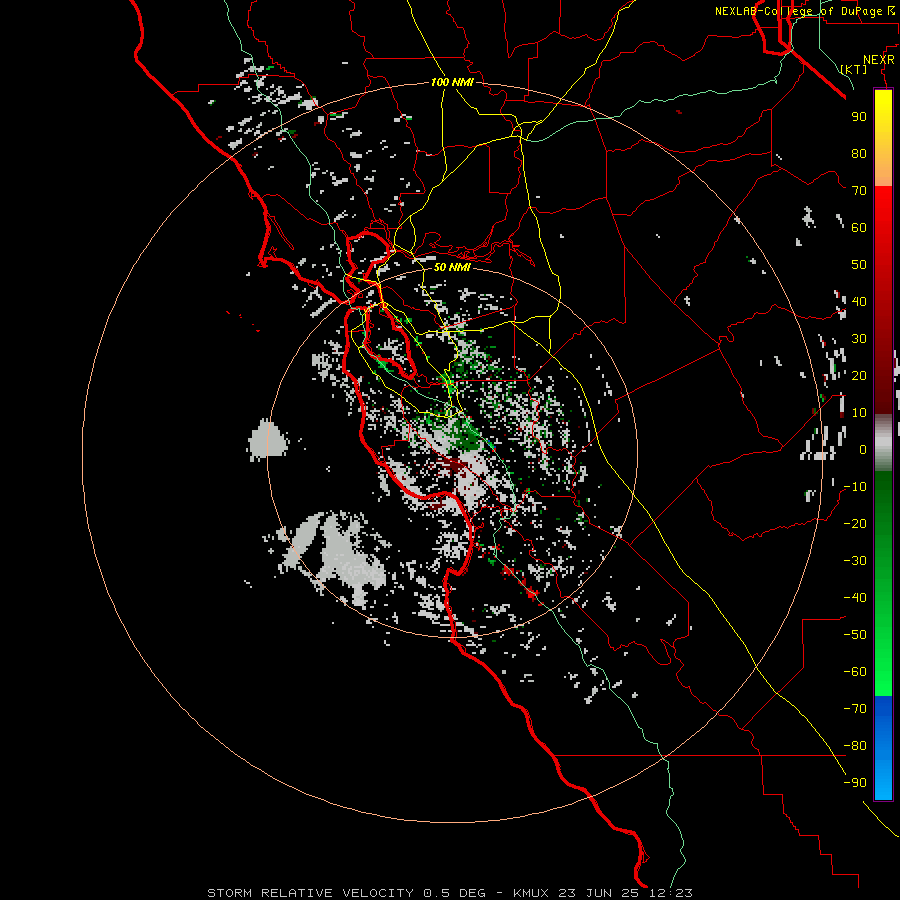The height and width of the screenshot is (900, 900).
Task: Select the positive 10 scale value
Action: coord(859,413)
